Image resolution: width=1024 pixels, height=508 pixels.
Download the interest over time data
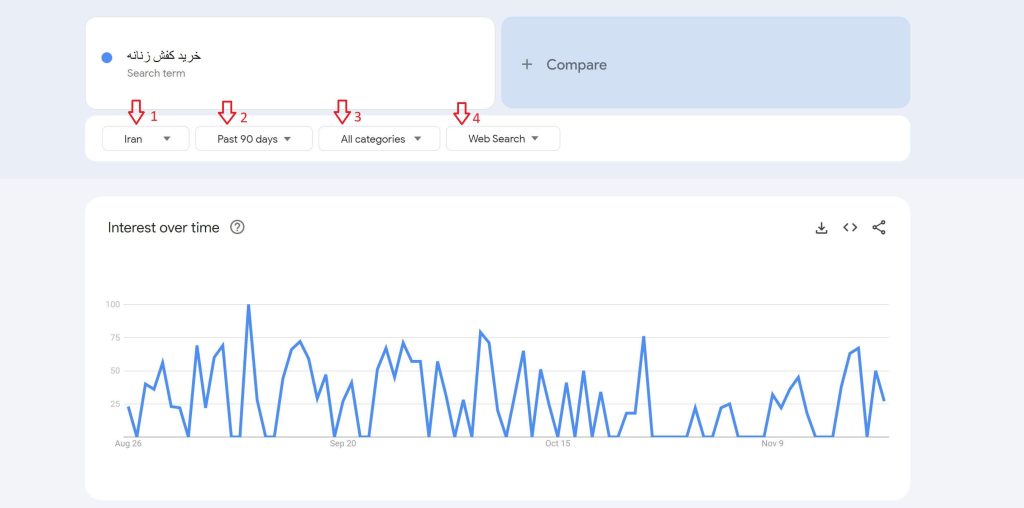[821, 228]
